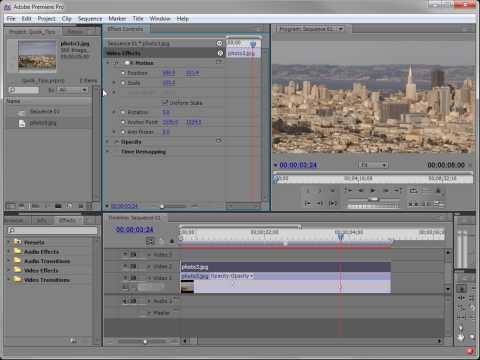The width and height of the screenshot is (480, 360).
Task: Click the Lift/Extract button in Program monitor
Action: [x=413, y=203]
